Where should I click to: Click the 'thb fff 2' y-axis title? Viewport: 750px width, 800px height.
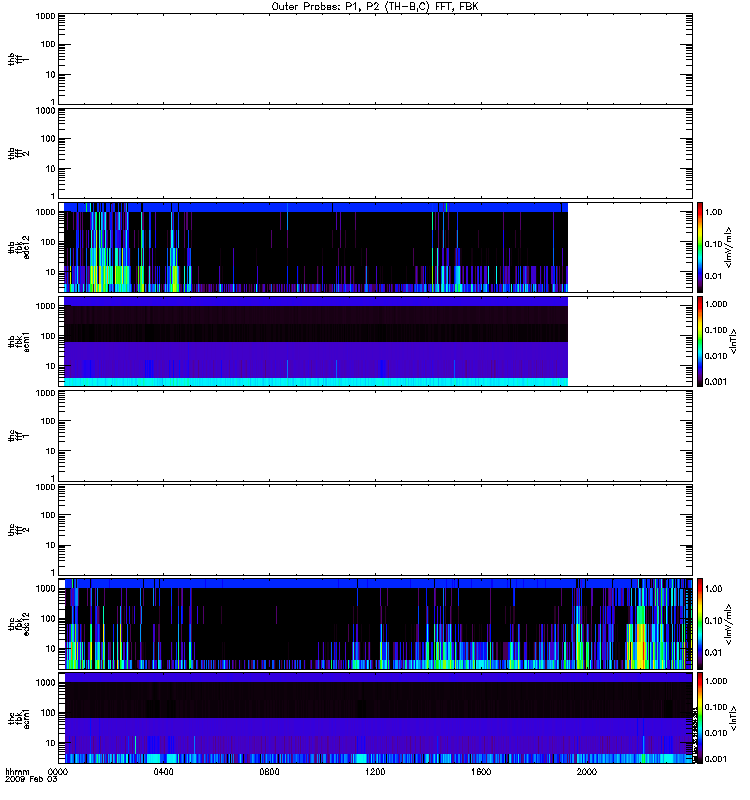18,153
